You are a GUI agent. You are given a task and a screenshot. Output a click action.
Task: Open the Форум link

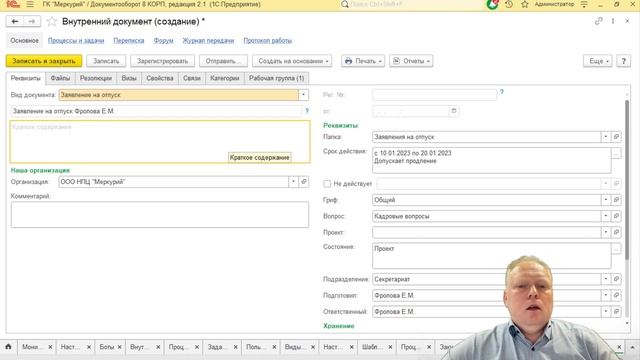point(163,40)
